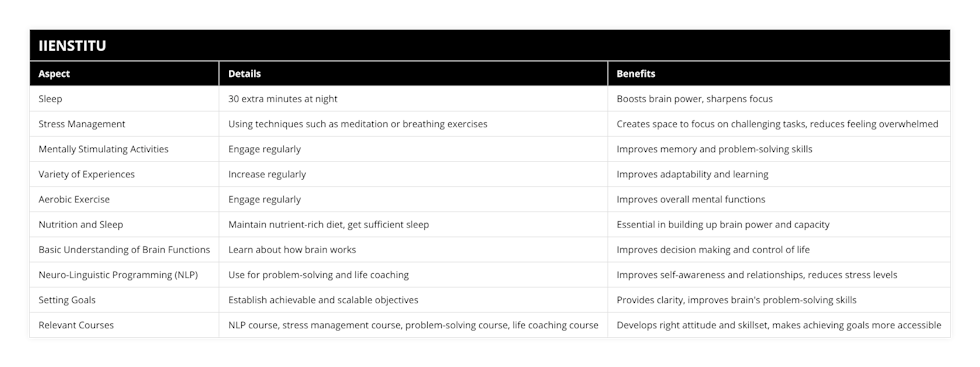
Task: Select 'Improves adaptability and learning' cell
Action: coord(779,174)
